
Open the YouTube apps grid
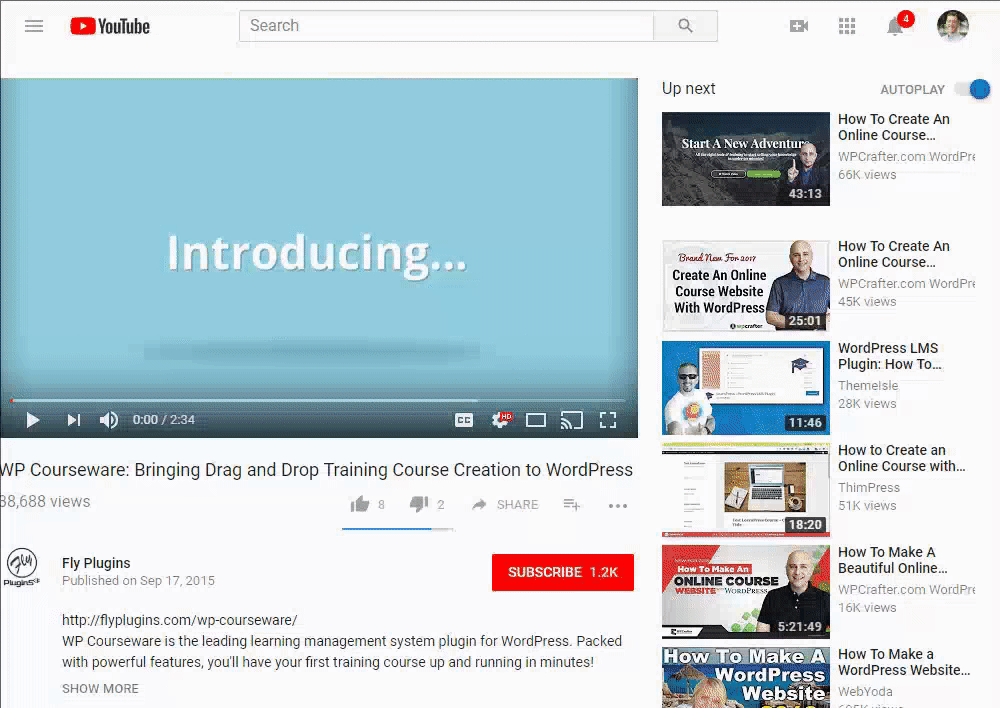click(x=846, y=26)
